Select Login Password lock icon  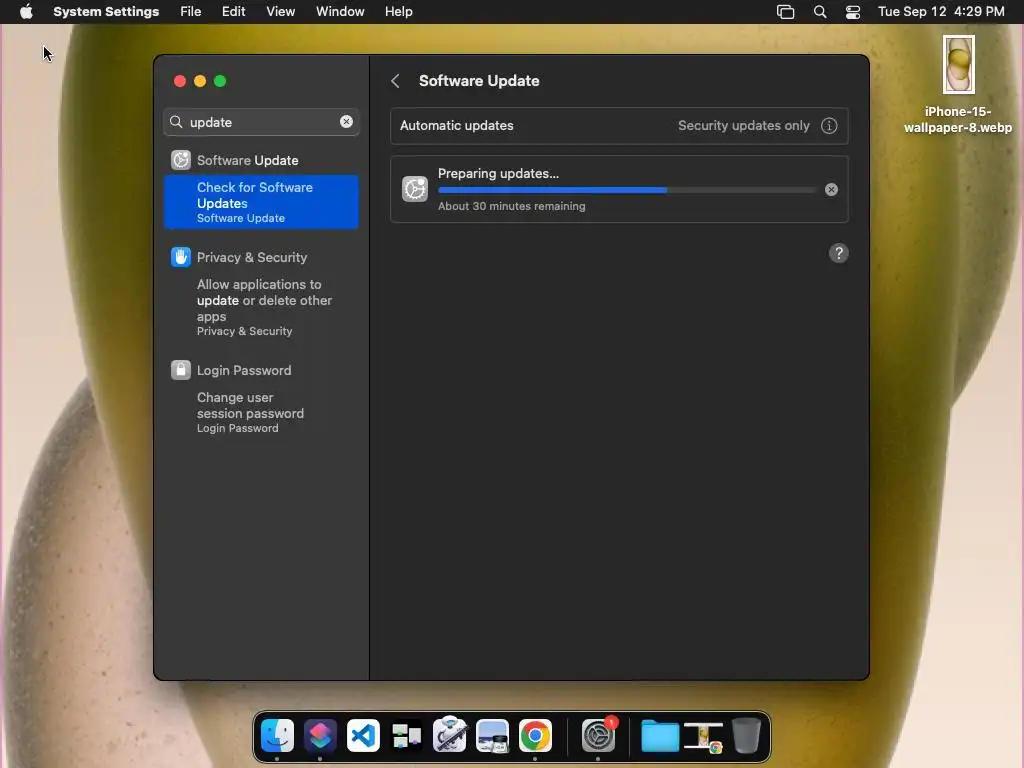(x=181, y=370)
